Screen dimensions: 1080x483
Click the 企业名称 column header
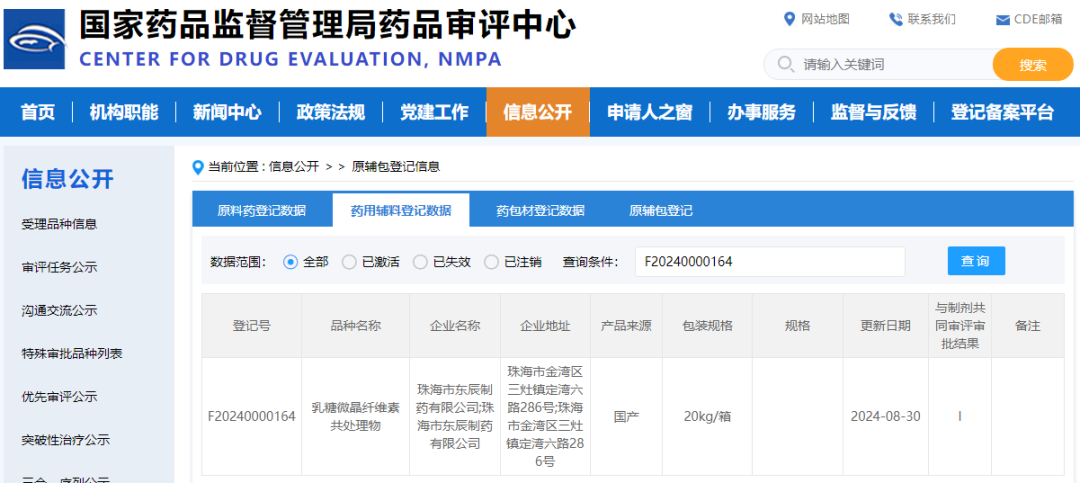pos(455,326)
